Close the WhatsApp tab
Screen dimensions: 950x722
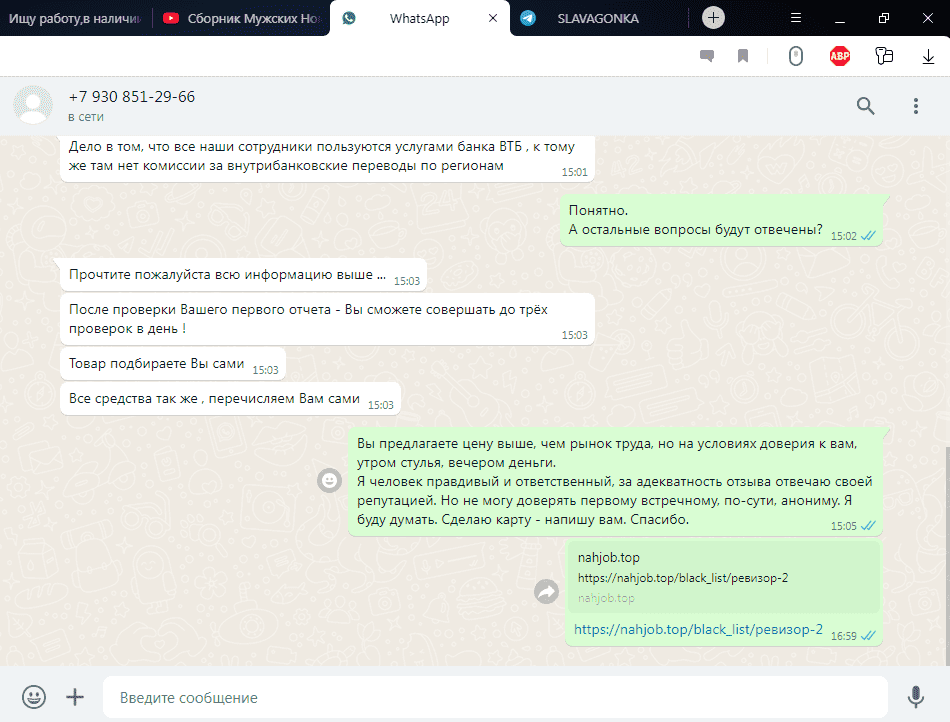click(x=493, y=18)
